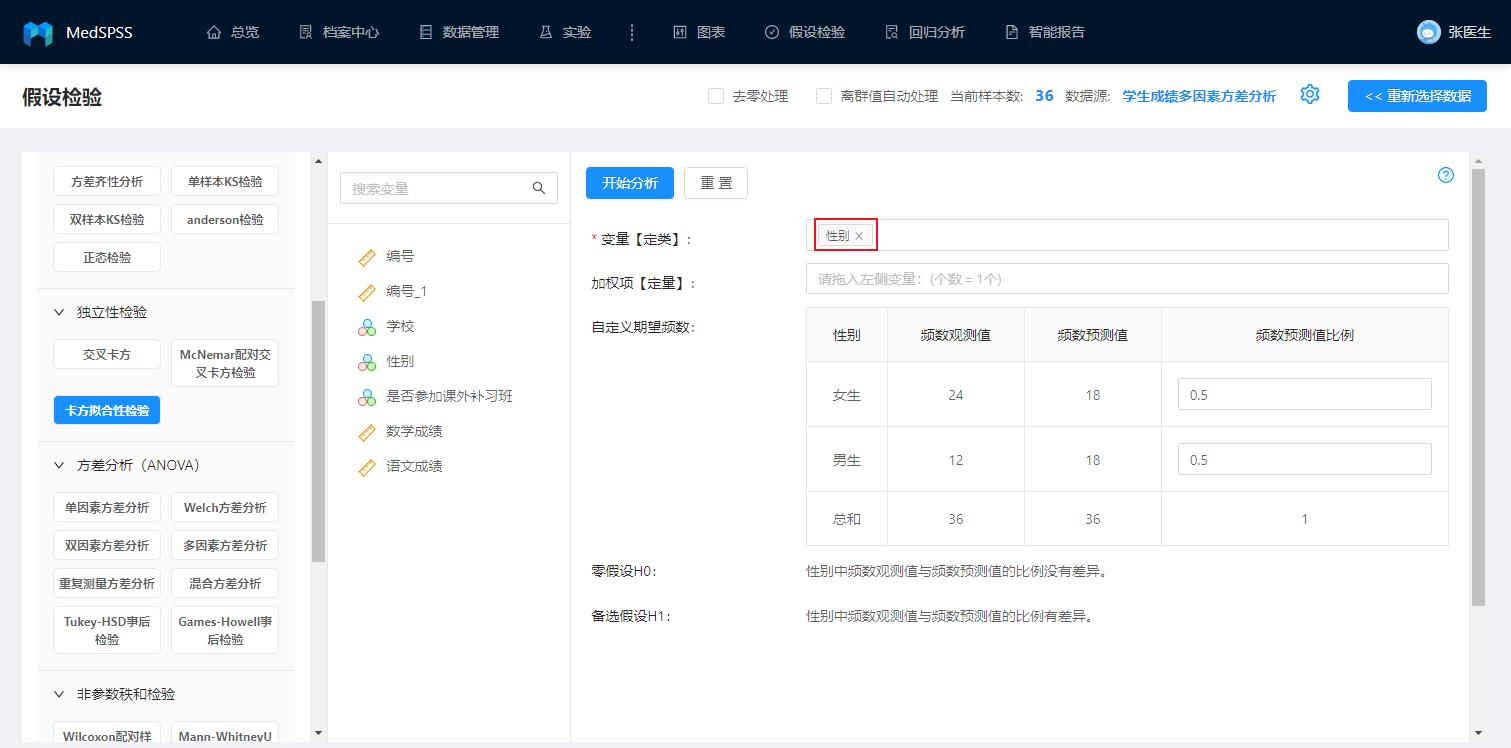The height and width of the screenshot is (748, 1511).
Task: Enable the 去零处理 checkbox
Action: pos(716,95)
